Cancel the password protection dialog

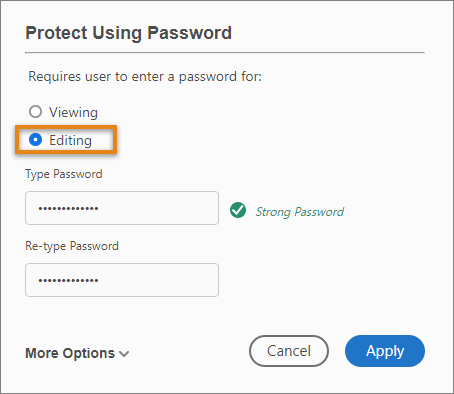click(289, 351)
